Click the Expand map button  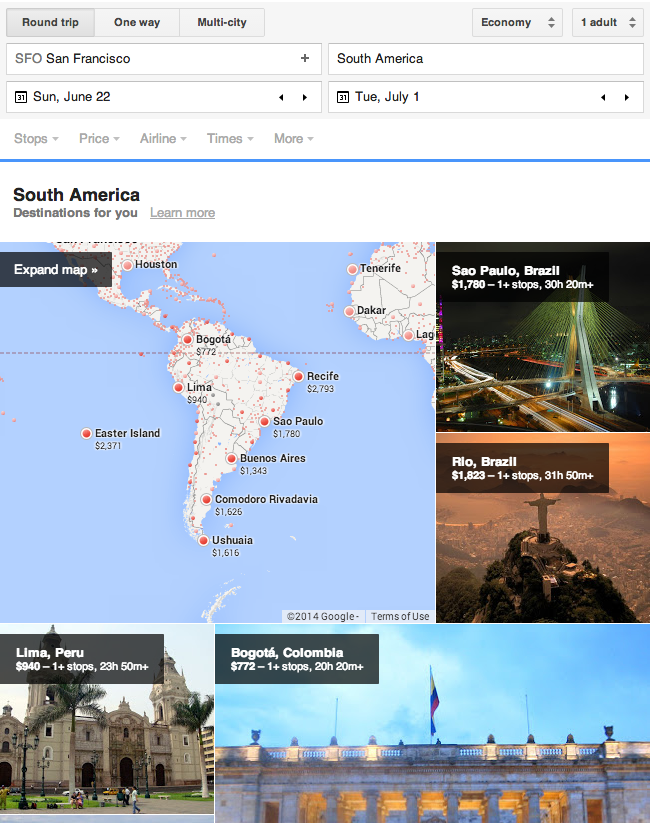(x=56, y=269)
